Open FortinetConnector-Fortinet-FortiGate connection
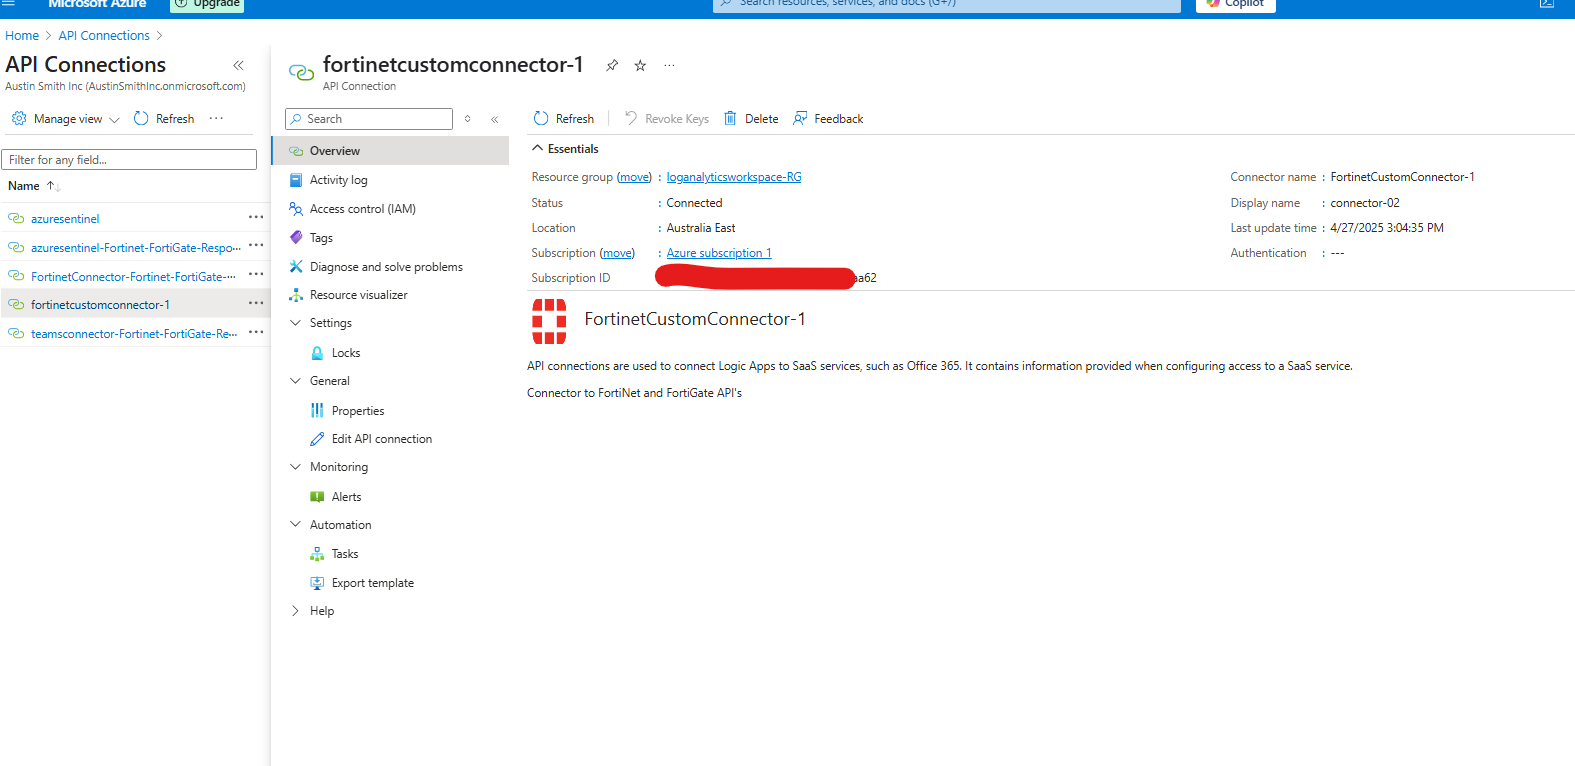This screenshot has width=1575, height=766. 133,276
